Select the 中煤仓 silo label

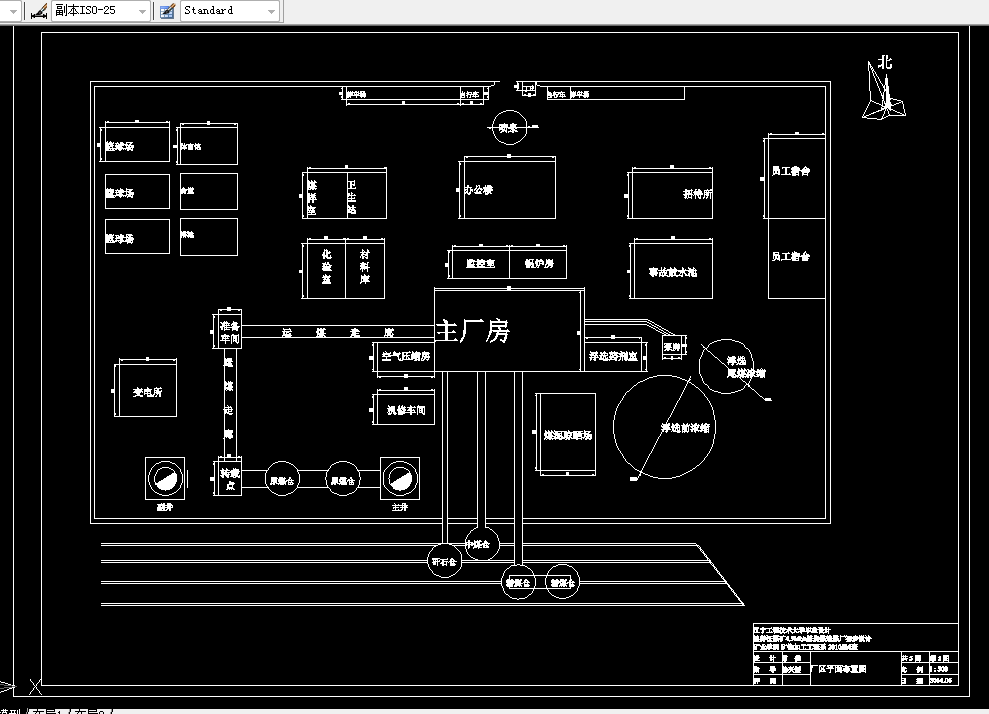(477, 544)
